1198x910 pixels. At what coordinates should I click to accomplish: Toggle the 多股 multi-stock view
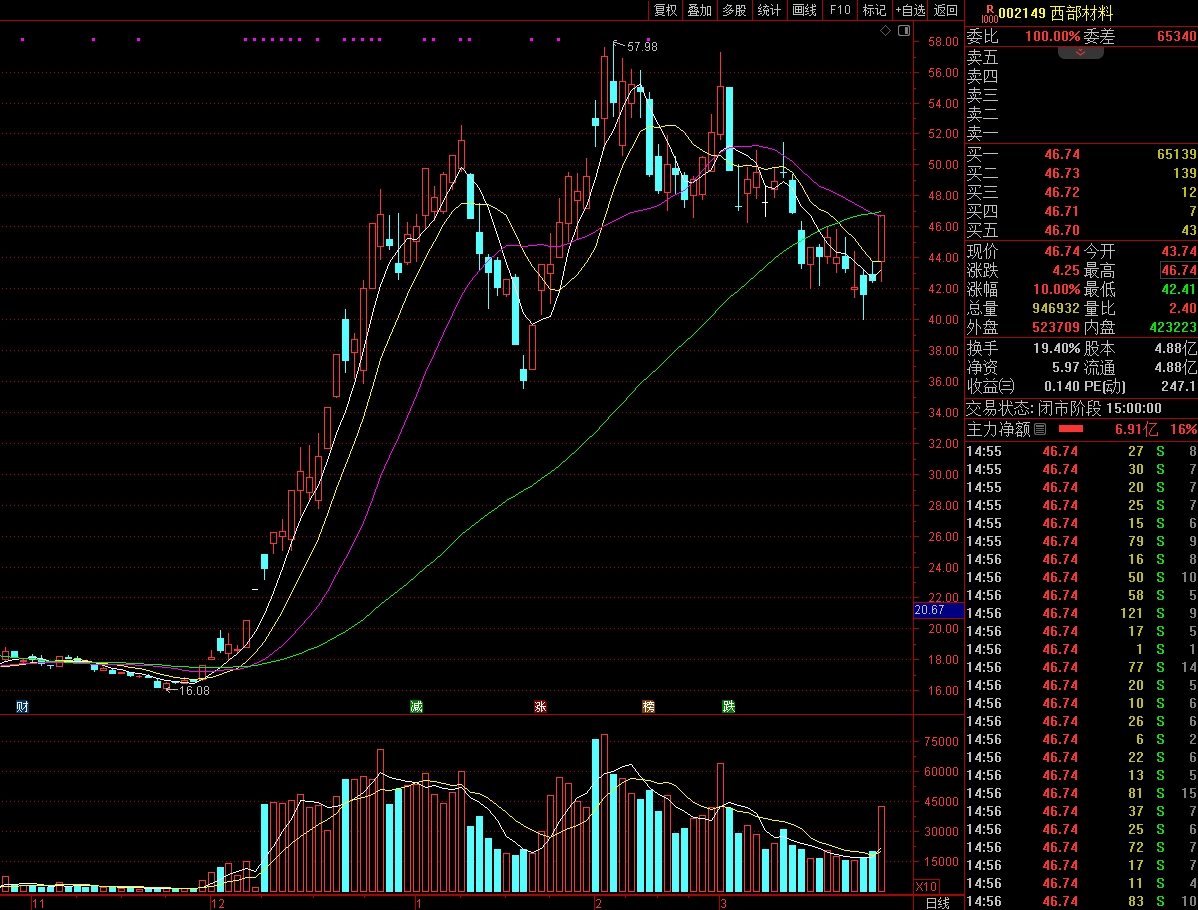pos(734,10)
